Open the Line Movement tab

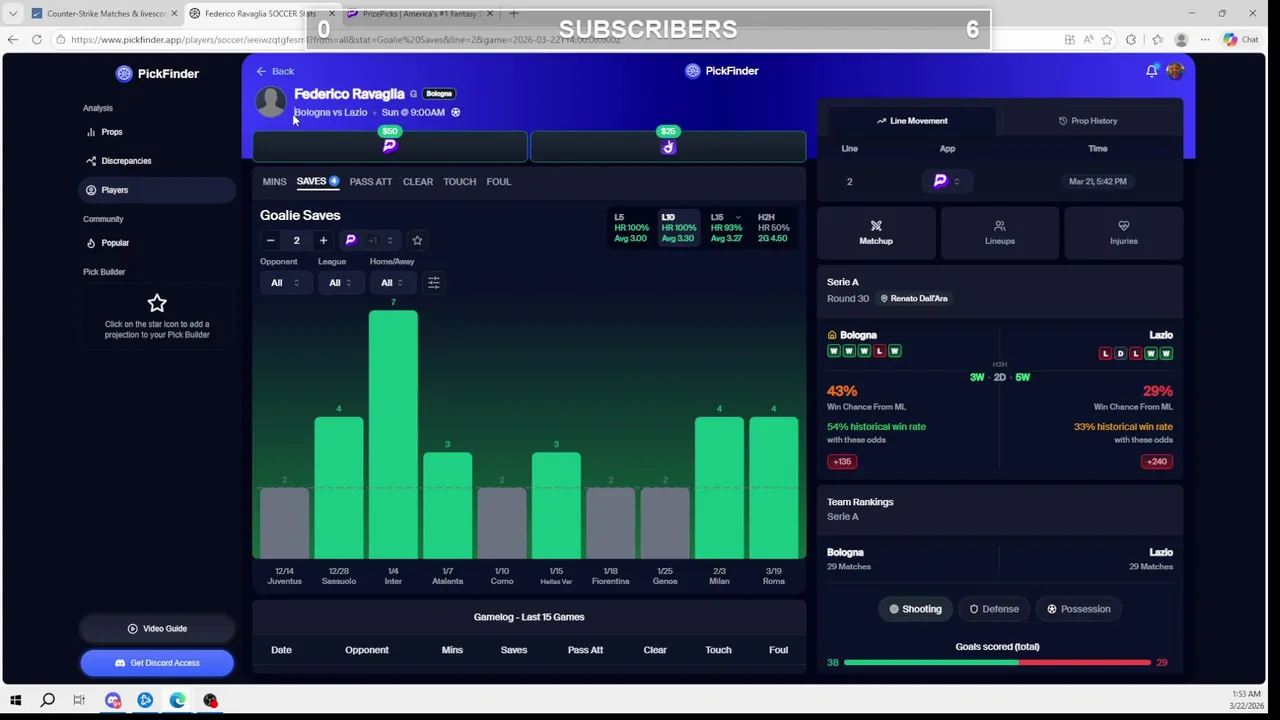click(x=911, y=121)
